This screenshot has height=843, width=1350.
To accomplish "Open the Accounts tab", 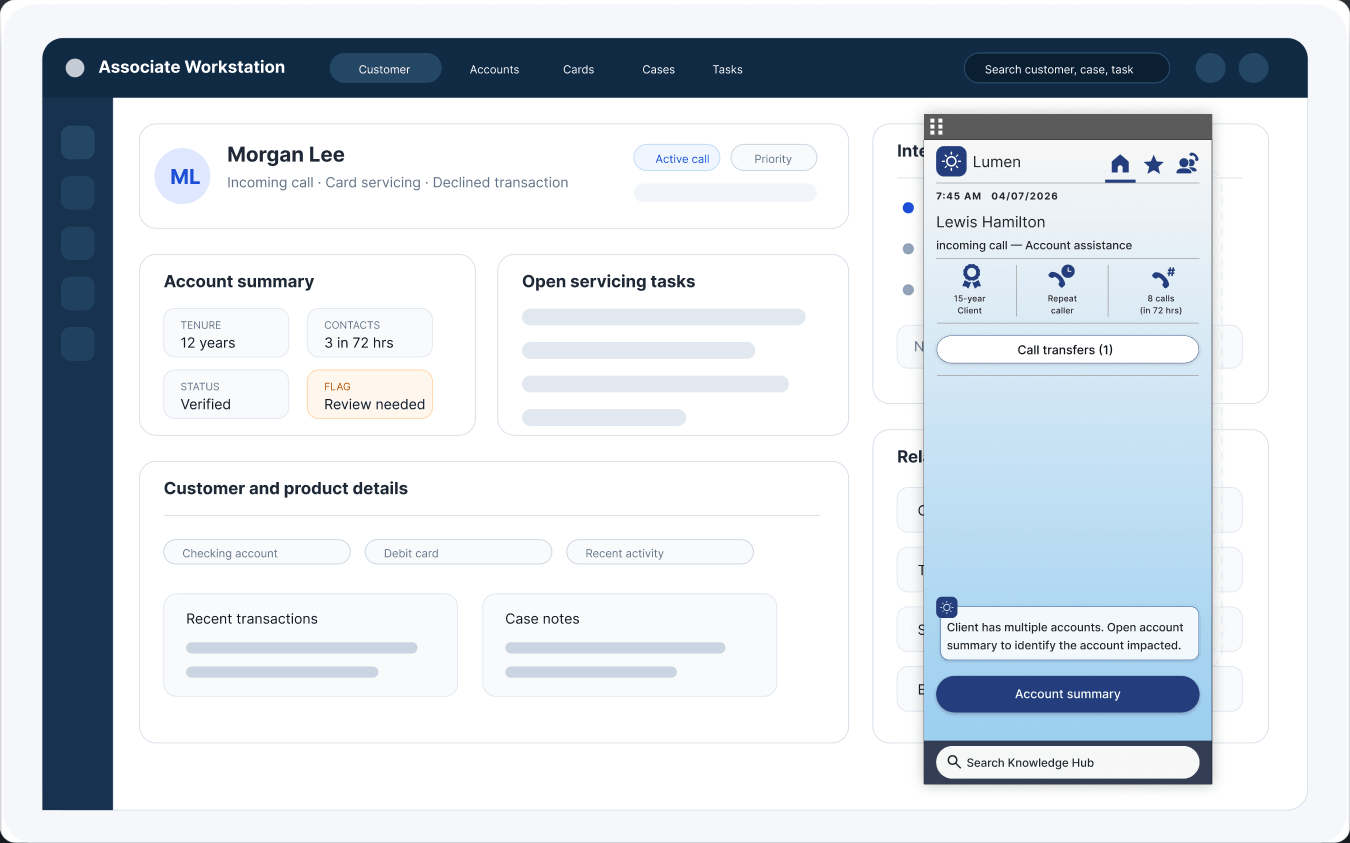I will pos(495,69).
